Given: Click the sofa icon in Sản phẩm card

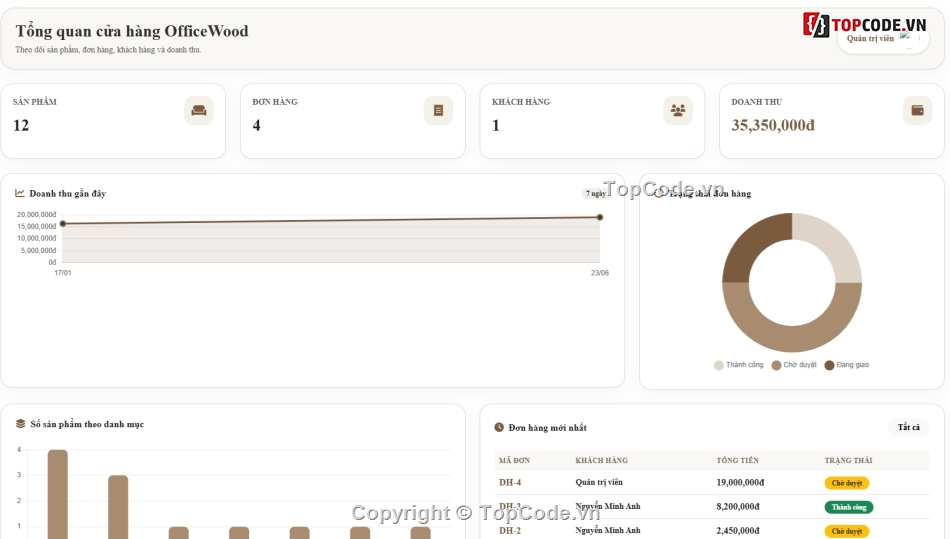Looking at the screenshot, I should [x=199, y=110].
